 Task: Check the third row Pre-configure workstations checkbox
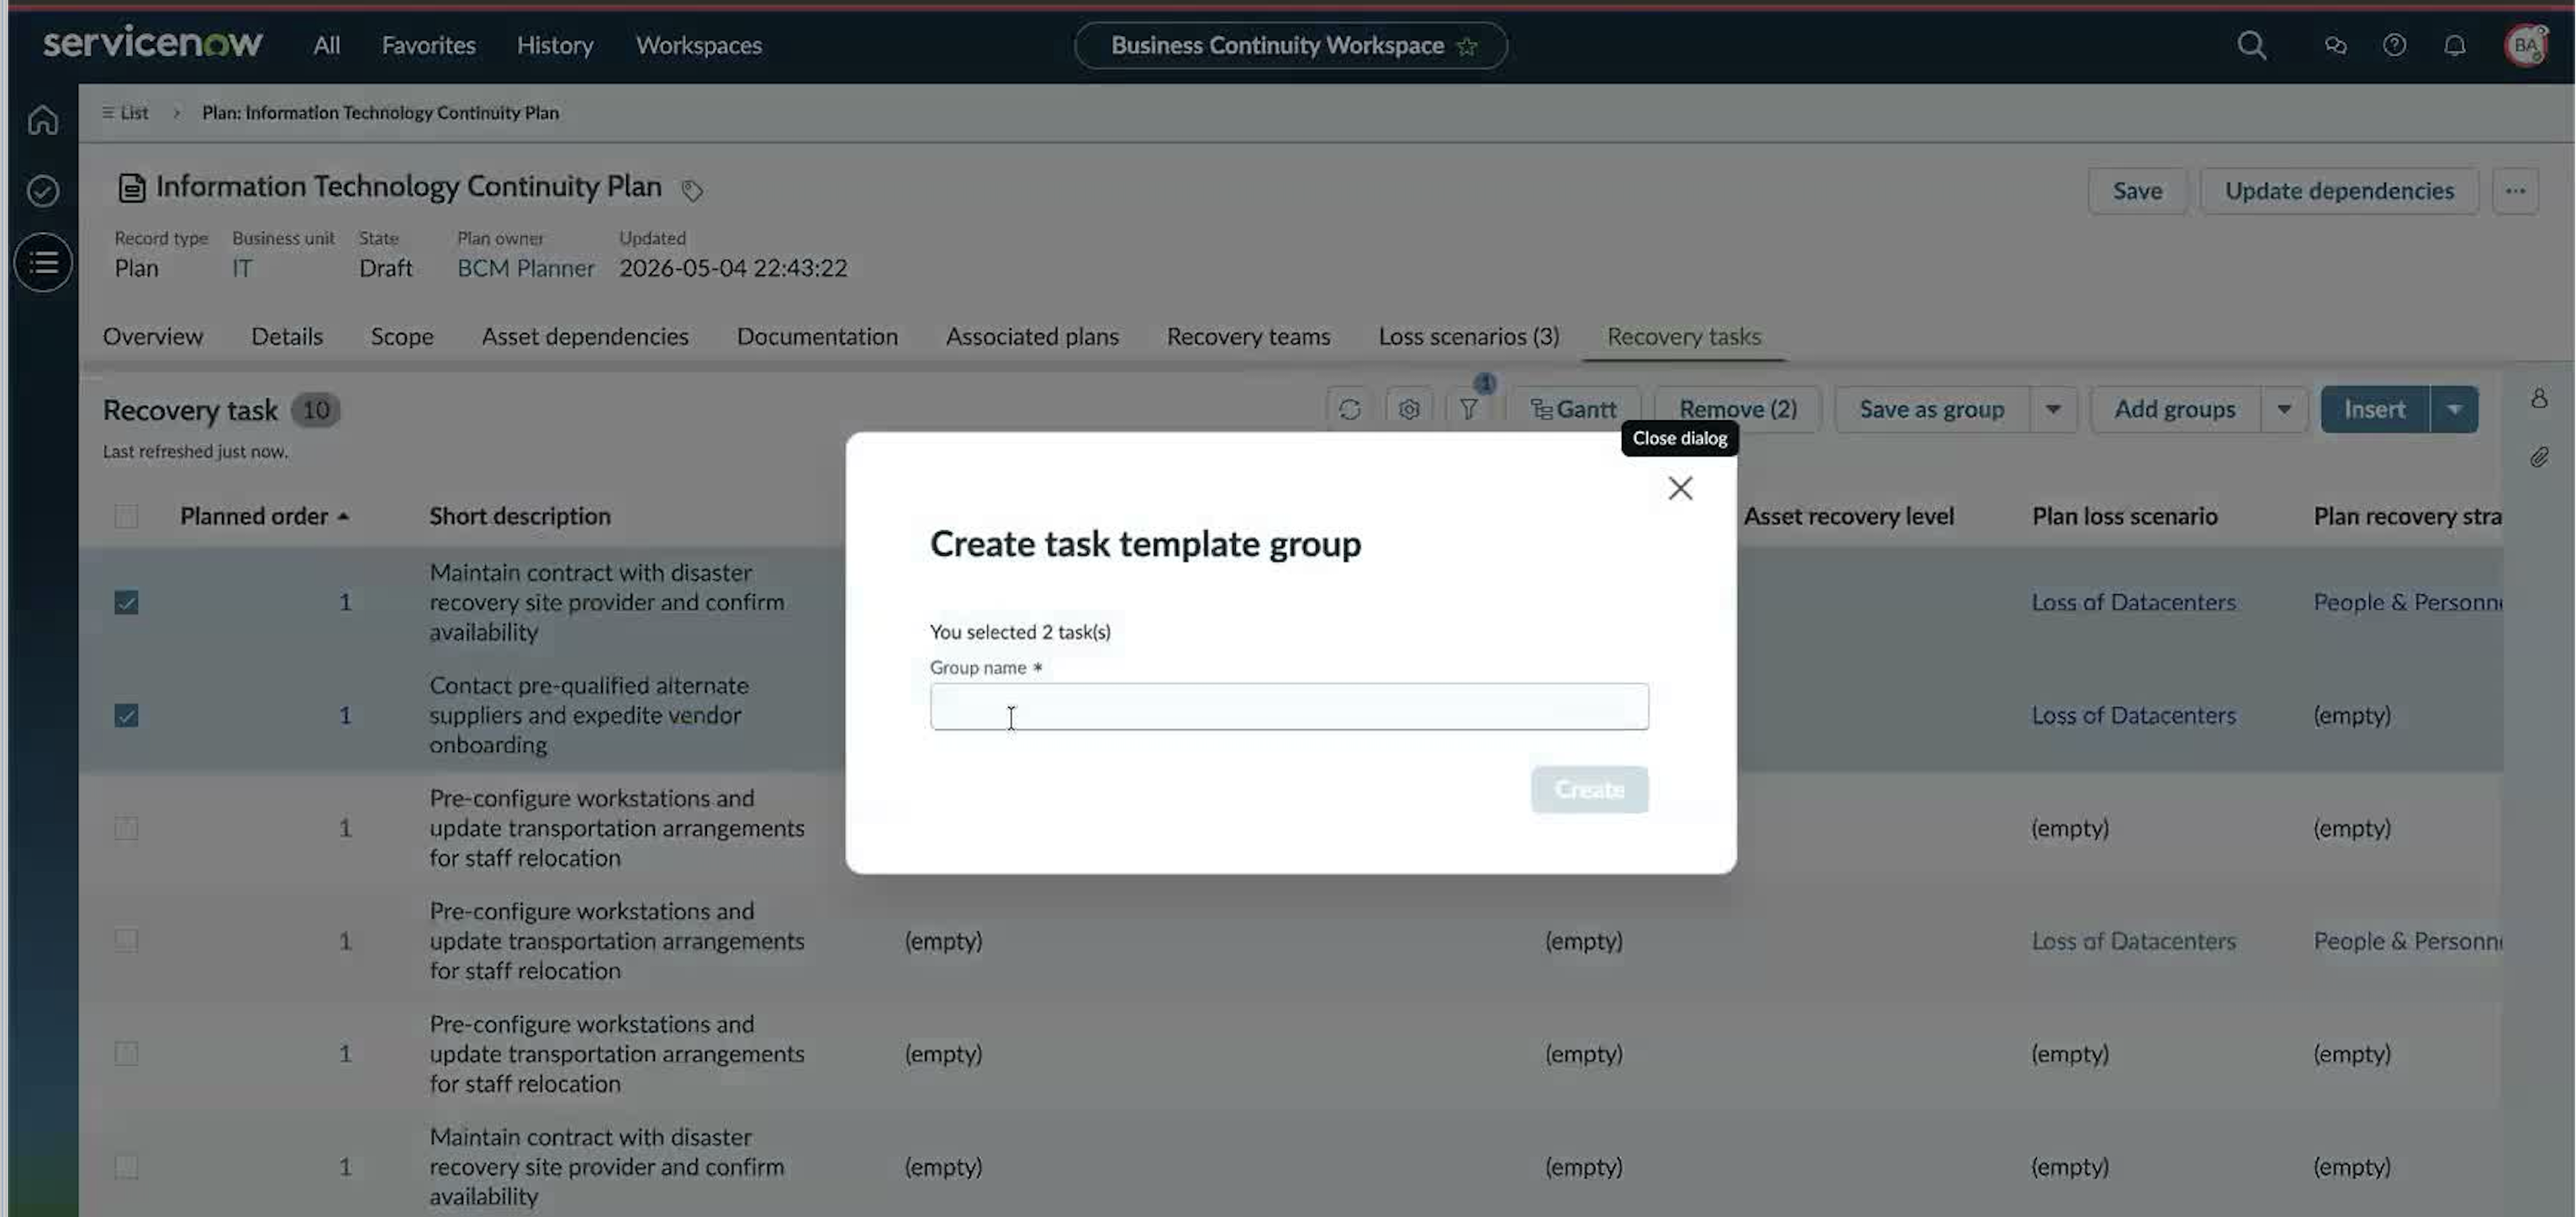pos(126,828)
